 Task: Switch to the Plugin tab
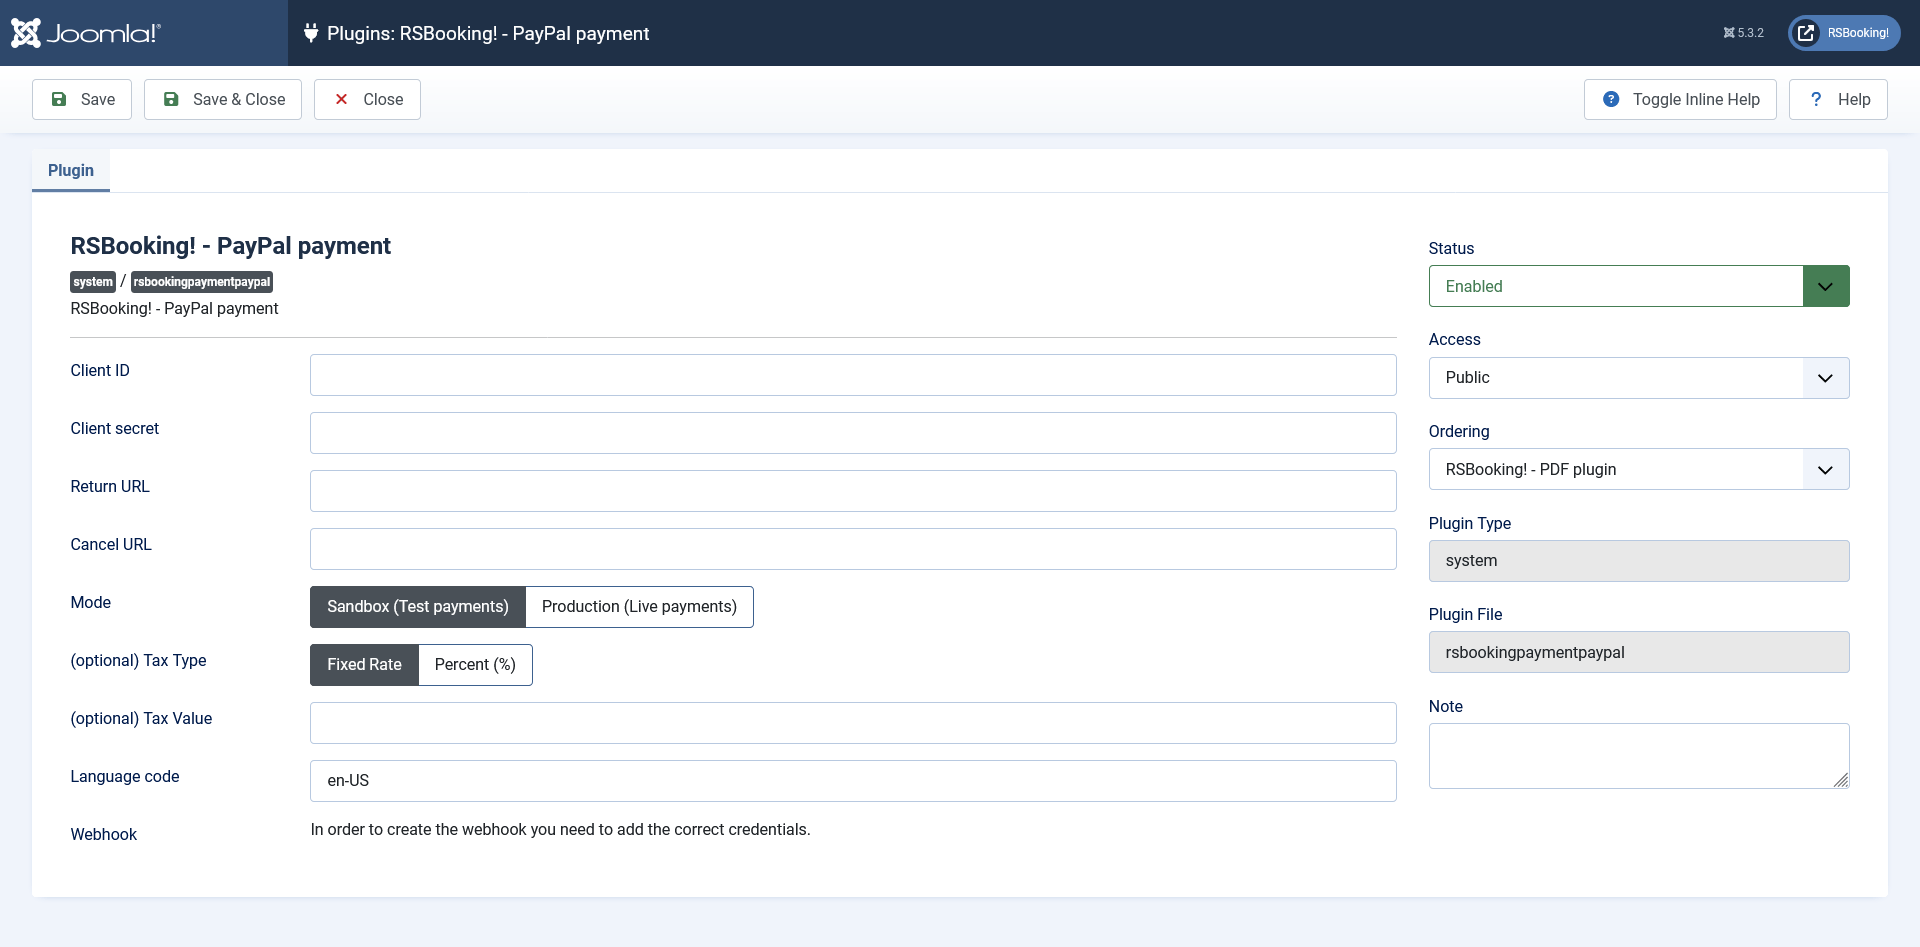point(71,170)
